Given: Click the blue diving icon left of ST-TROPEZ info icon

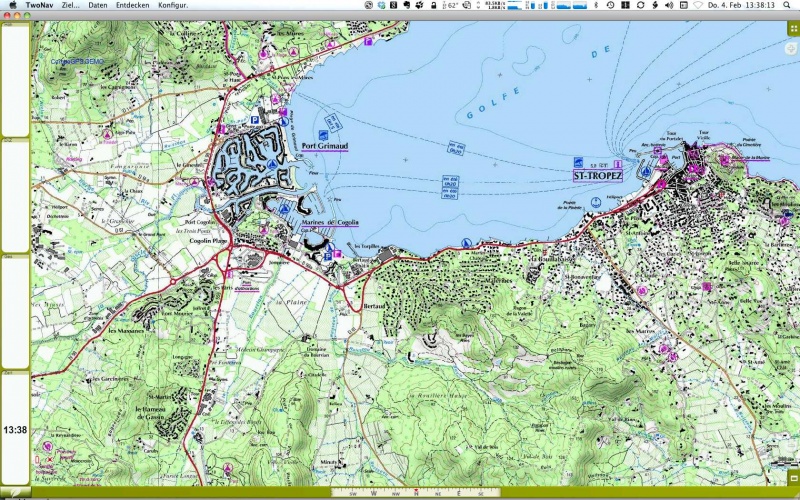Looking at the screenshot, I should (578, 162).
